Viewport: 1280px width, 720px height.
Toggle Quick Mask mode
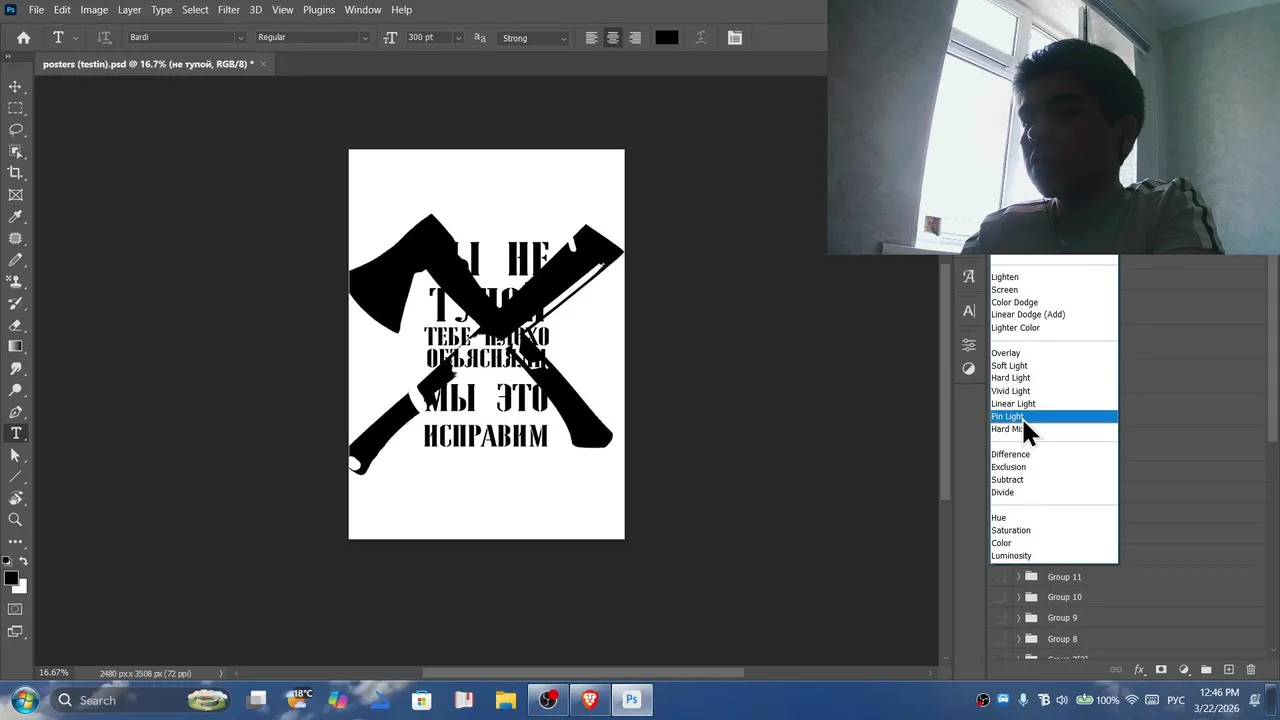tap(15, 609)
